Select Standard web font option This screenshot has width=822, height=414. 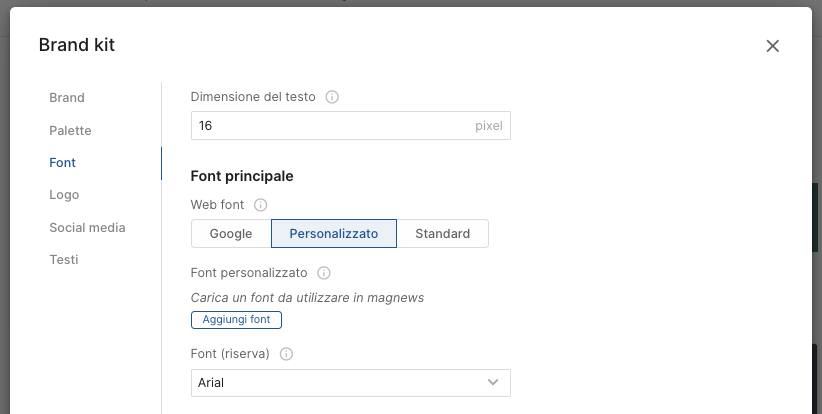point(442,234)
